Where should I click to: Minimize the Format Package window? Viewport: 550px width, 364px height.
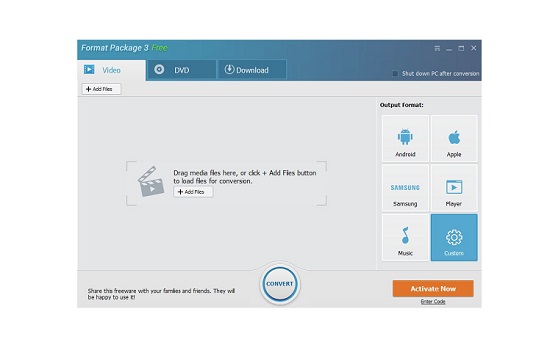(x=449, y=48)
